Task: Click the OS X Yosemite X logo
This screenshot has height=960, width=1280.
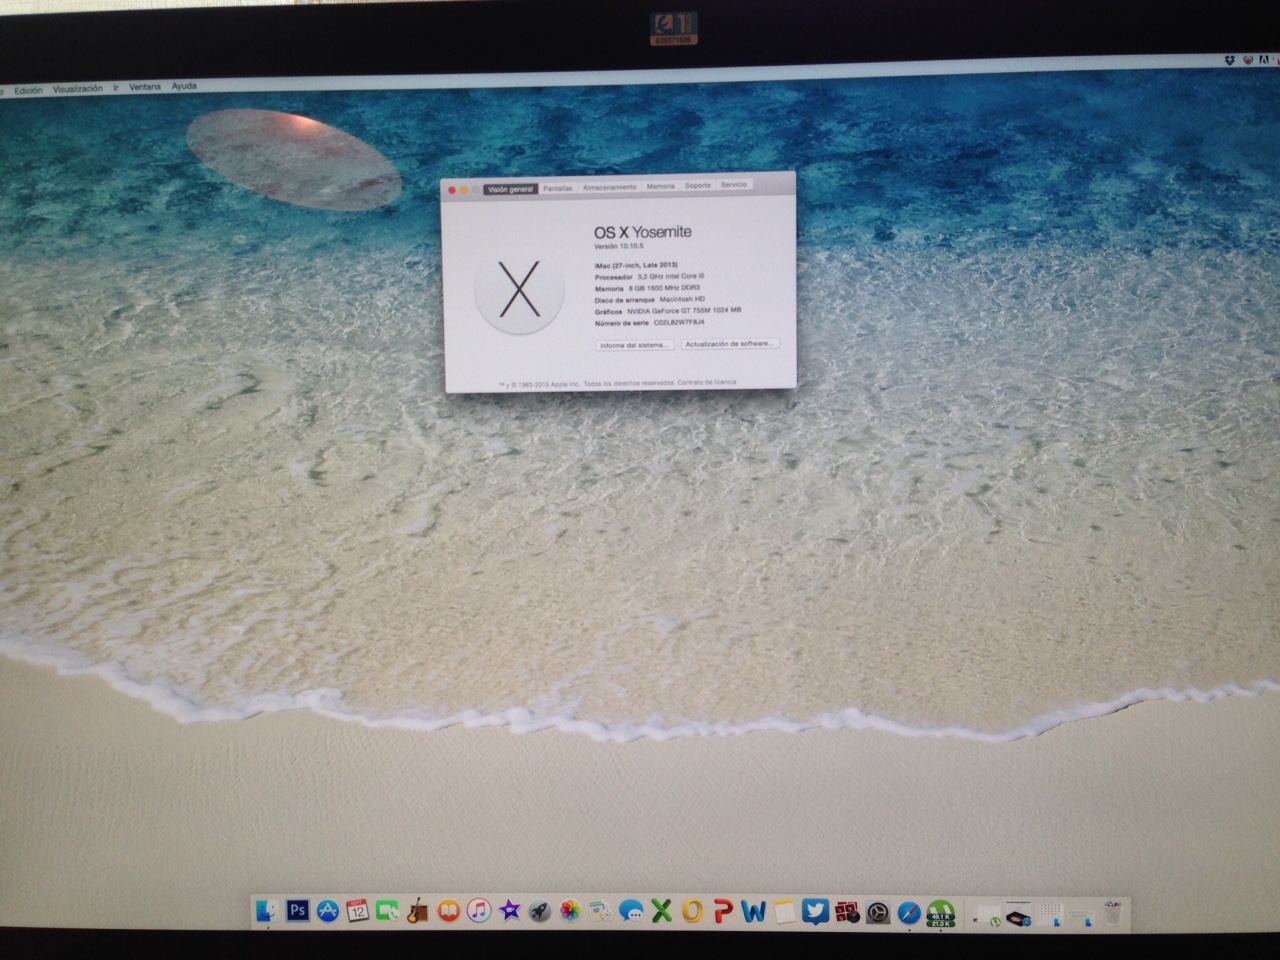Action: pos(519,288)
